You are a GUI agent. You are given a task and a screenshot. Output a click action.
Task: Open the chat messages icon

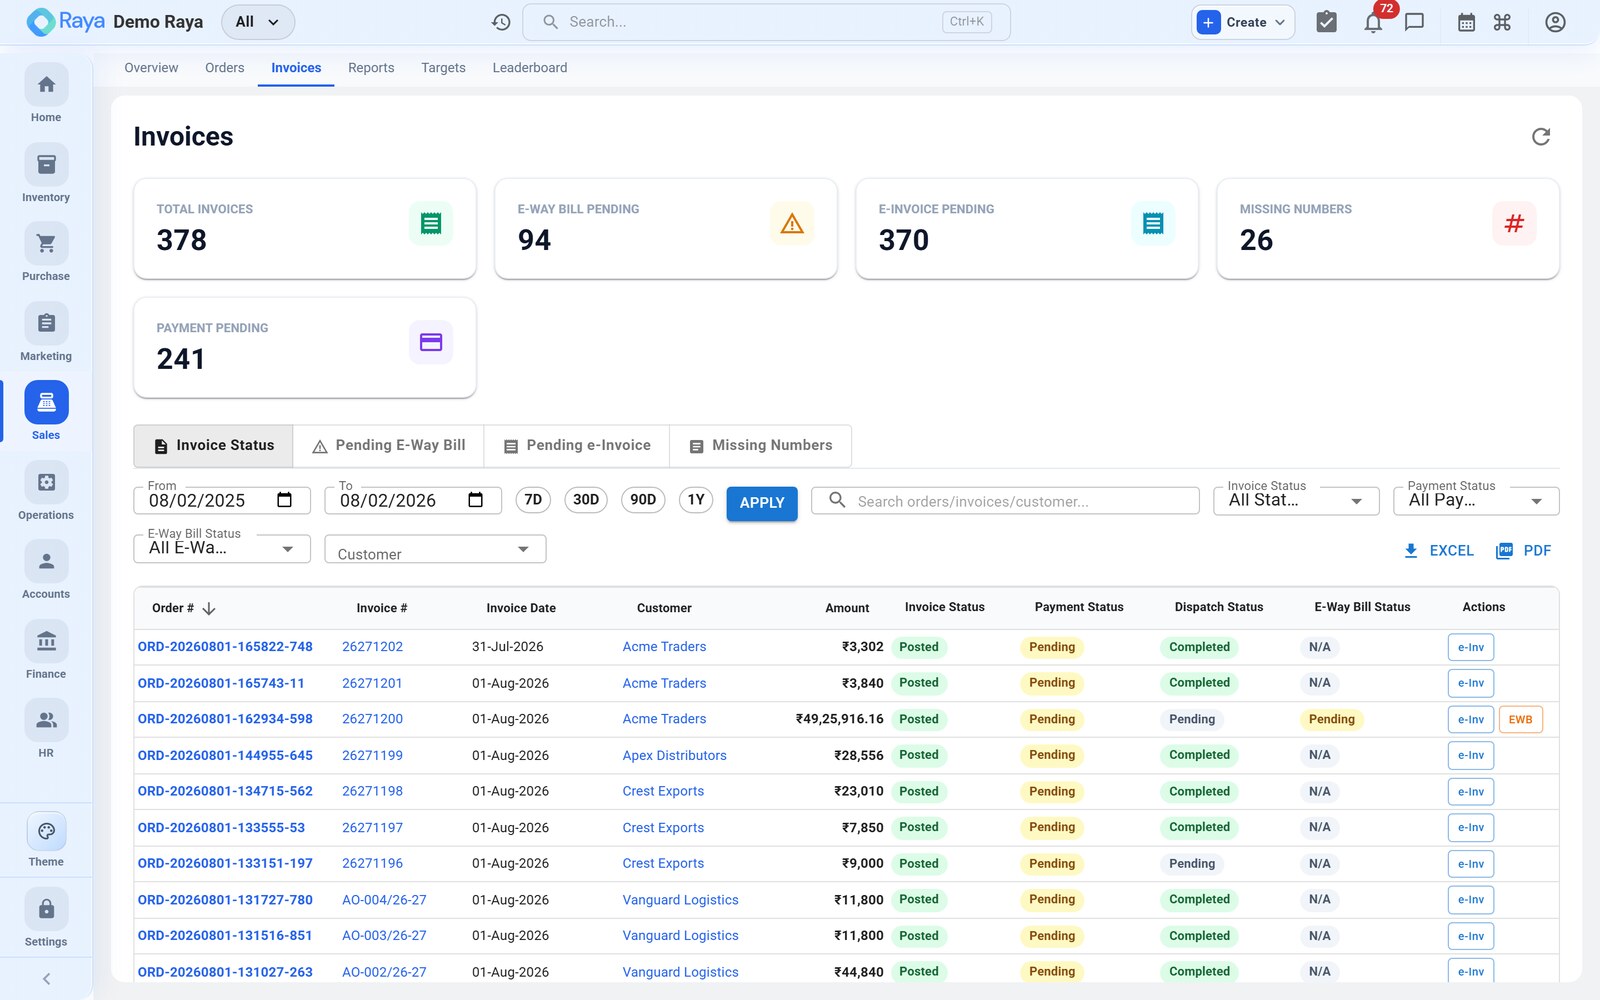1414,22
